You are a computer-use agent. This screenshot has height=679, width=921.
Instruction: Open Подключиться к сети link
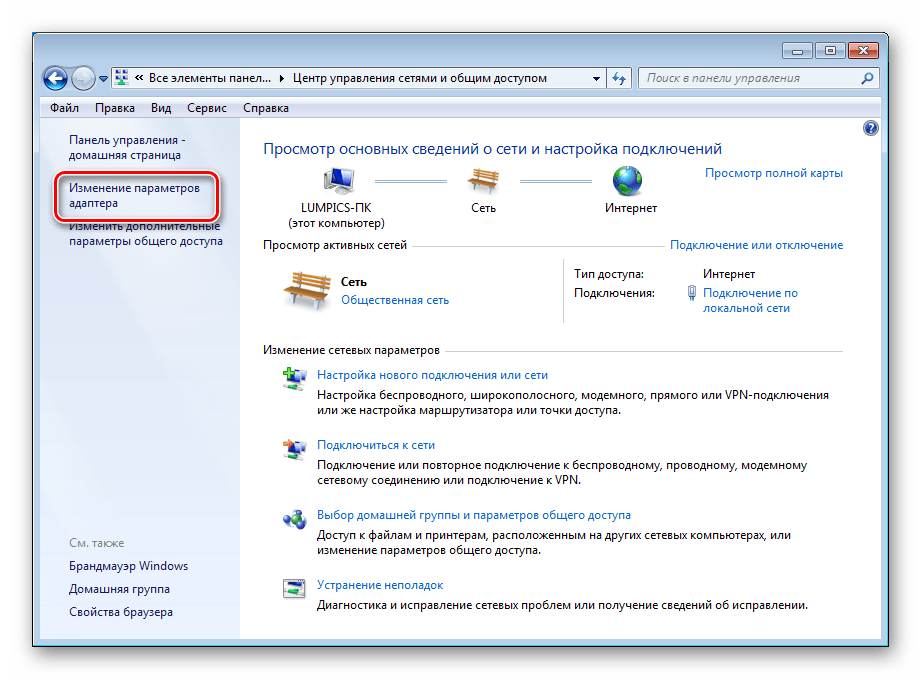[376, 445]
